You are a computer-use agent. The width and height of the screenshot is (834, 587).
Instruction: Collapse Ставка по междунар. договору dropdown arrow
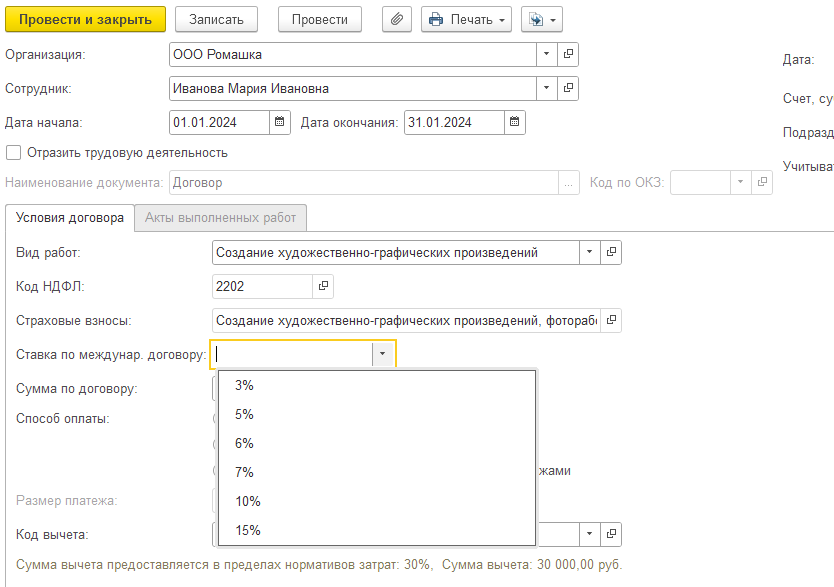pyautogui.click(x=382, y=354)
